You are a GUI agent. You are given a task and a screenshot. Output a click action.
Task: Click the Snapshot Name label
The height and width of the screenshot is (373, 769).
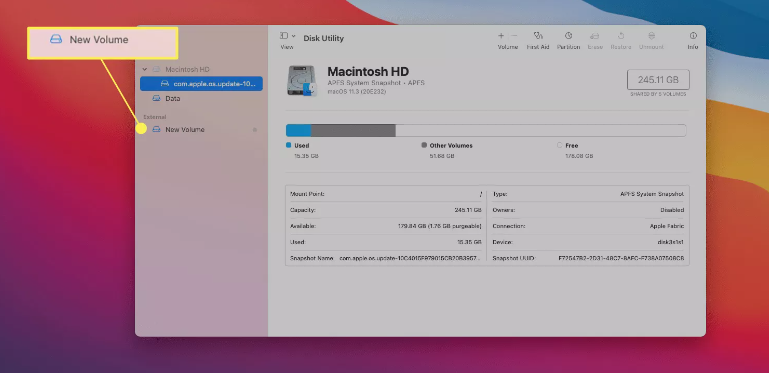point(311,258)
